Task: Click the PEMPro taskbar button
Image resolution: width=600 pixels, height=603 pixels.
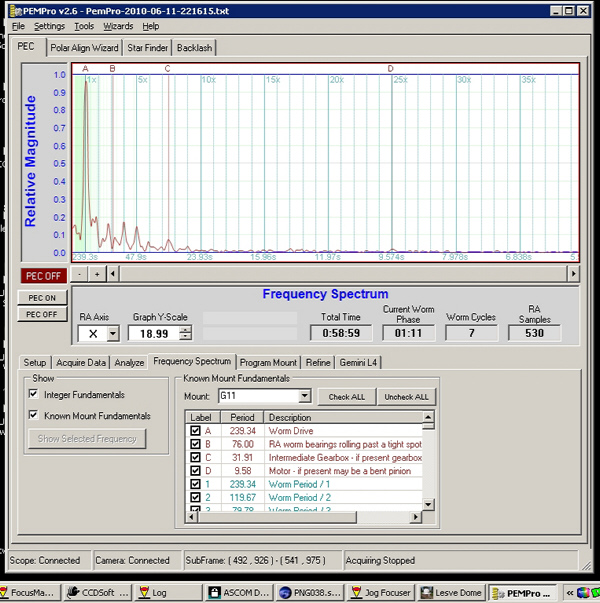Action: (x=522, y=593)
